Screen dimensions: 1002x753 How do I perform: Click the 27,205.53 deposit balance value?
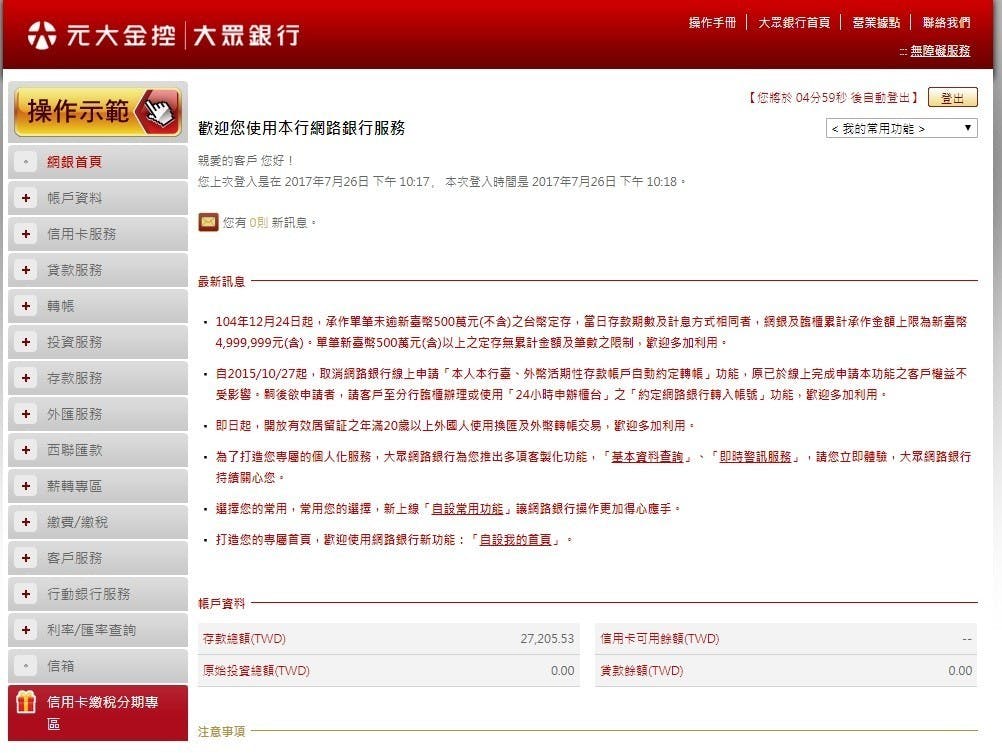pyautogui.click(x=547, y=639)
